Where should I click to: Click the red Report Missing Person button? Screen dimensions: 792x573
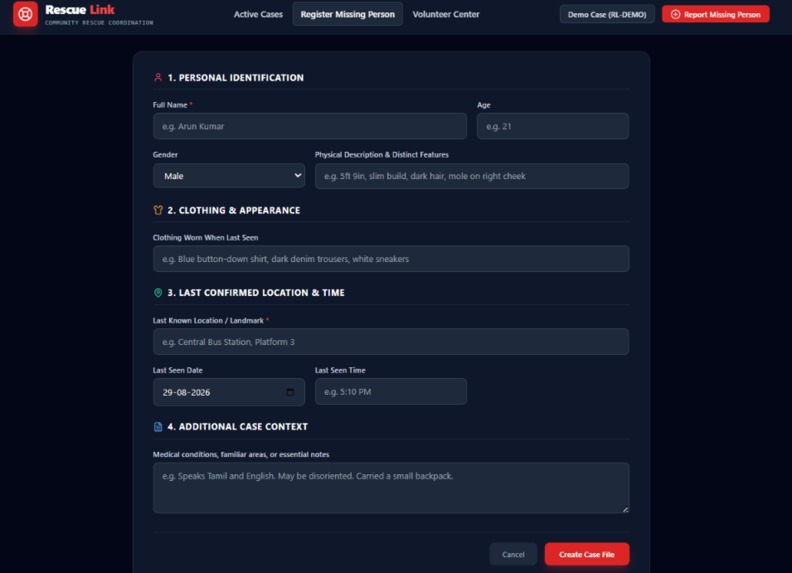point(716,14)
